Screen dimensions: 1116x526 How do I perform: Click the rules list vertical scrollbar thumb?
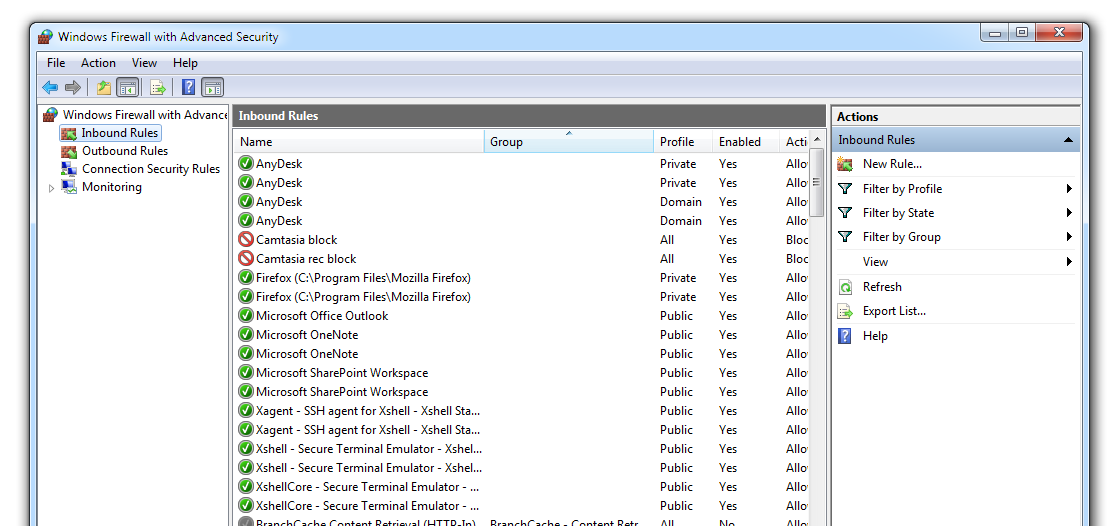(x=816, y=182)
